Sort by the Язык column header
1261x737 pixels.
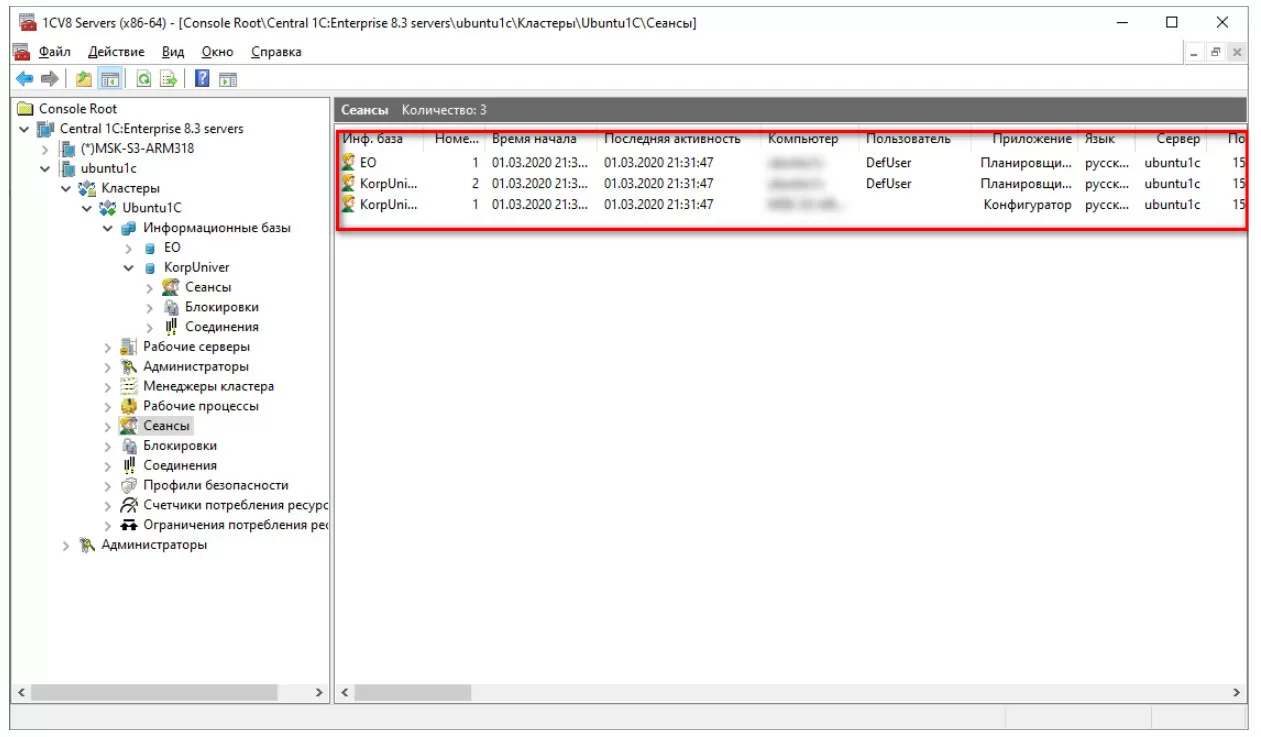coord(1106,139)
